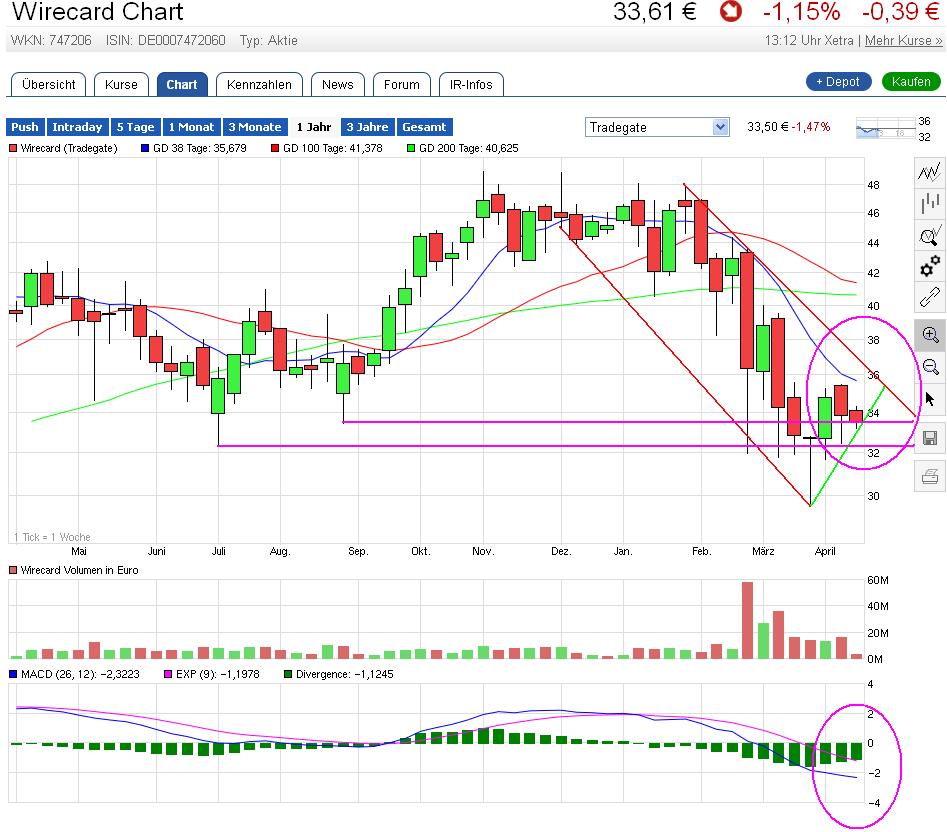
Task: Activate the zoom out magnifier tool
Action: click(930, 366)
